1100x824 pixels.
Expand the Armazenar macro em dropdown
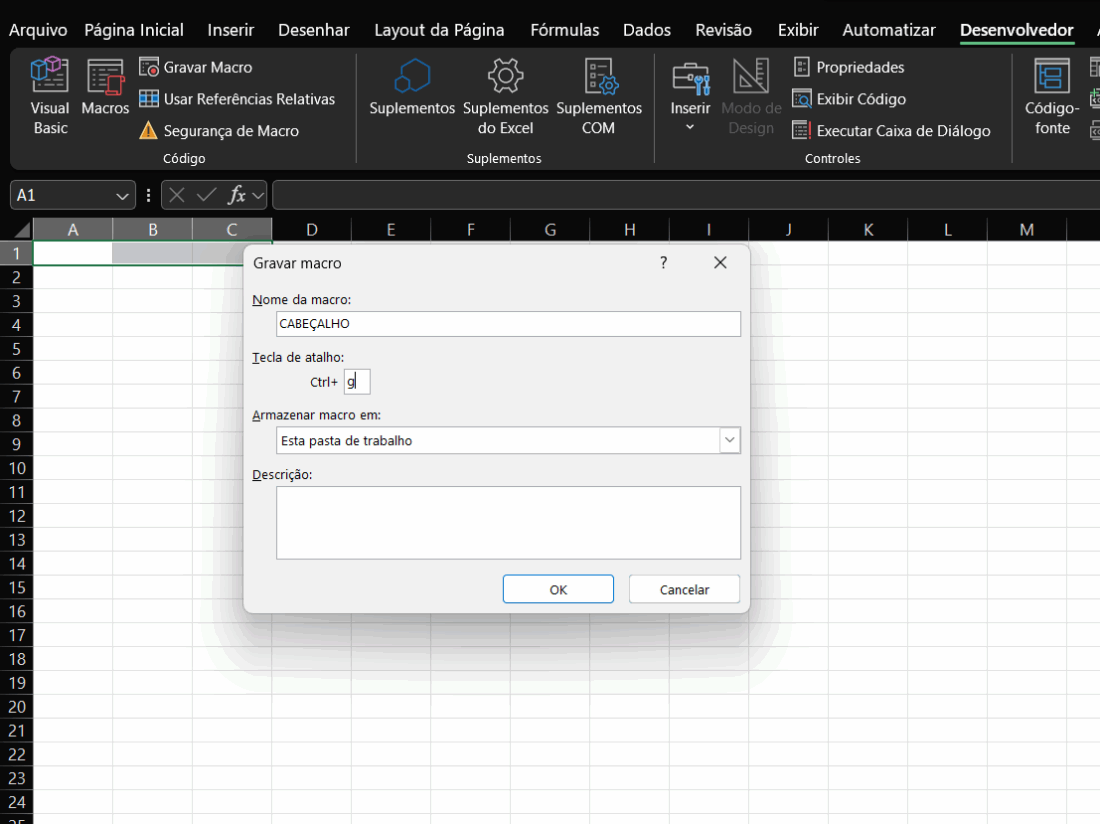[729, 440]
